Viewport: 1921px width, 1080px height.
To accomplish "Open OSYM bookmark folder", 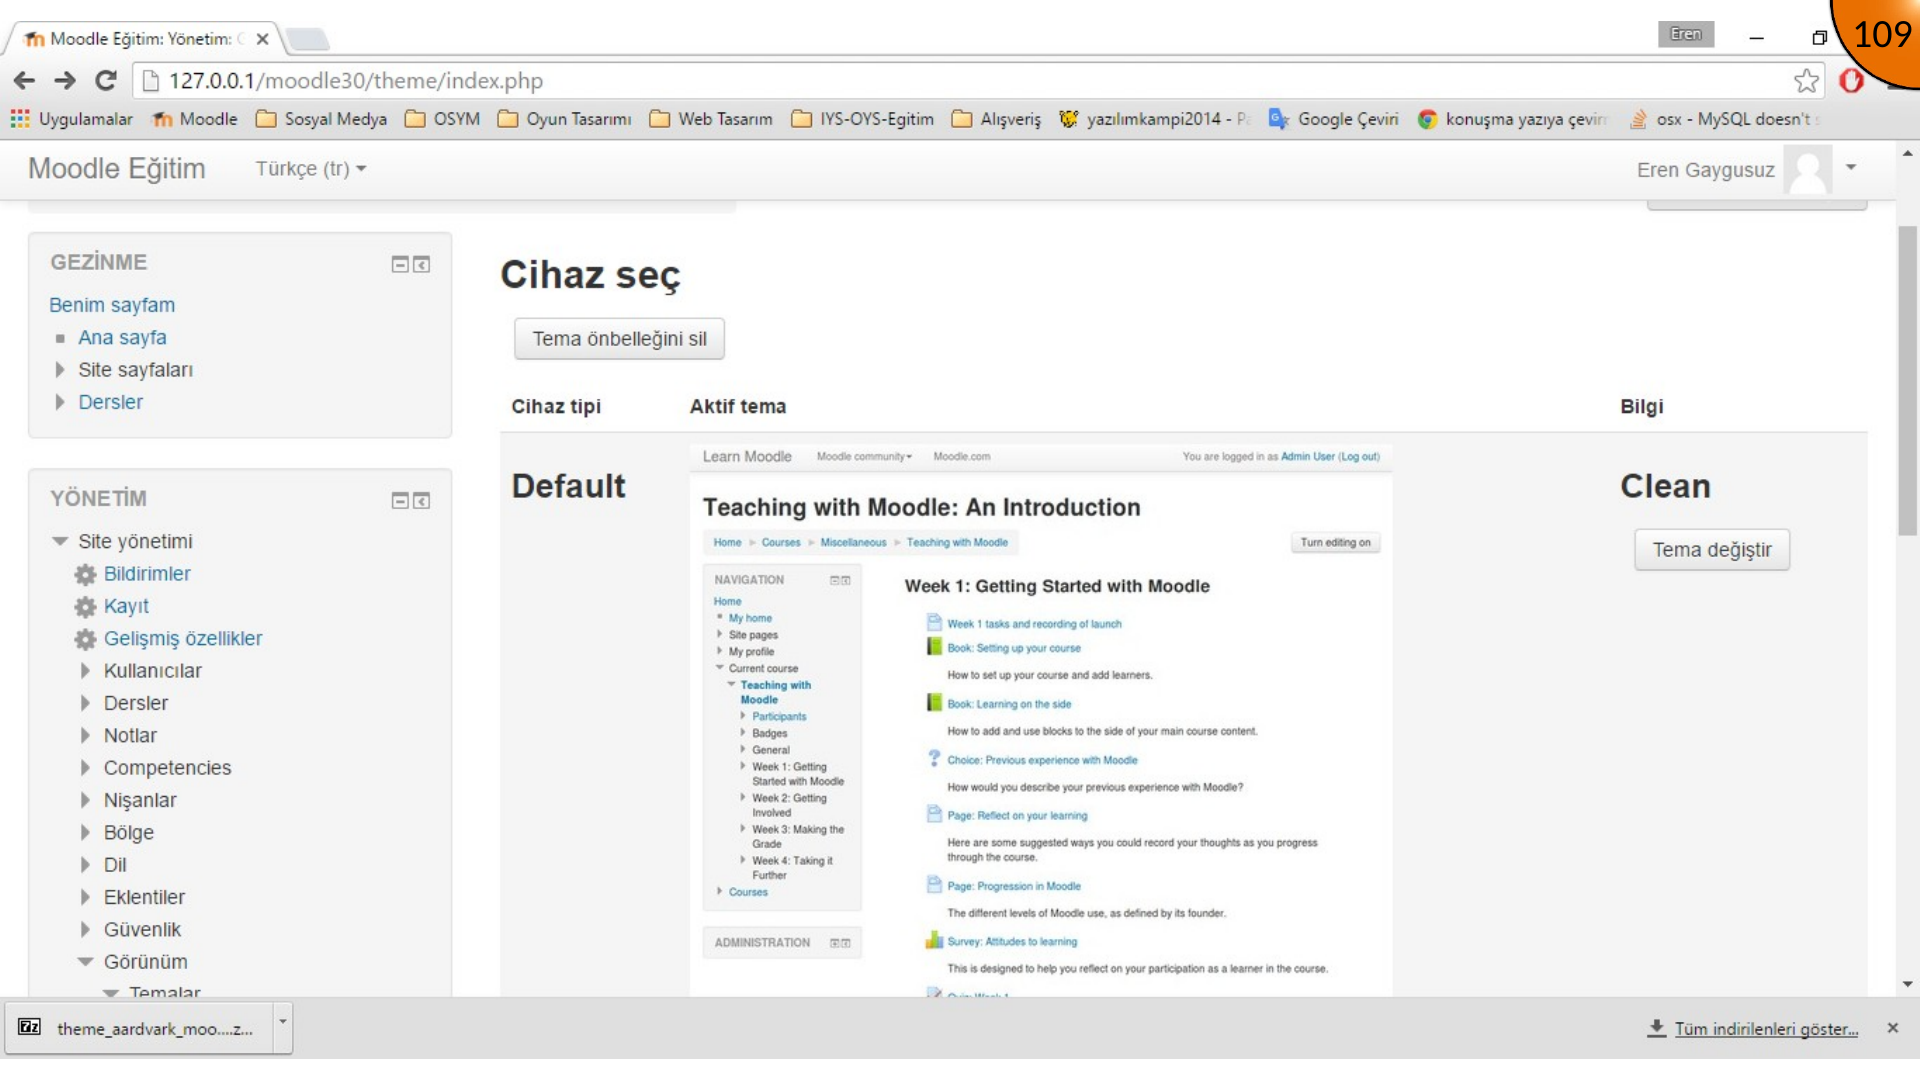I will (x=442, y=119).
